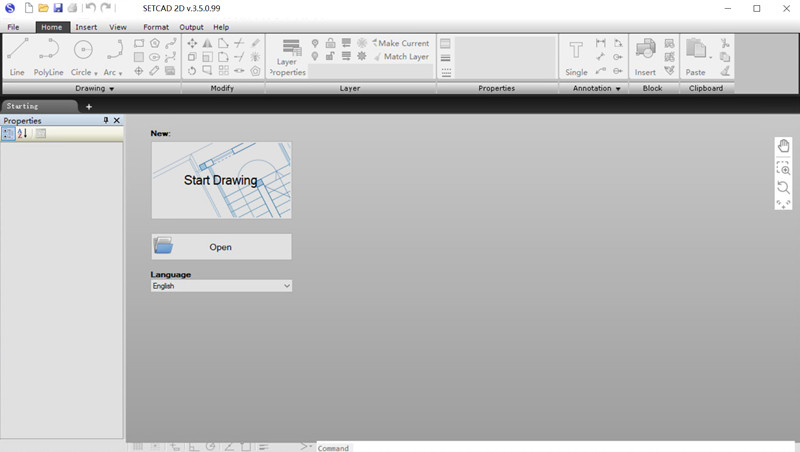Open the File menu
800x452 pixels.
tap(13, 27)
